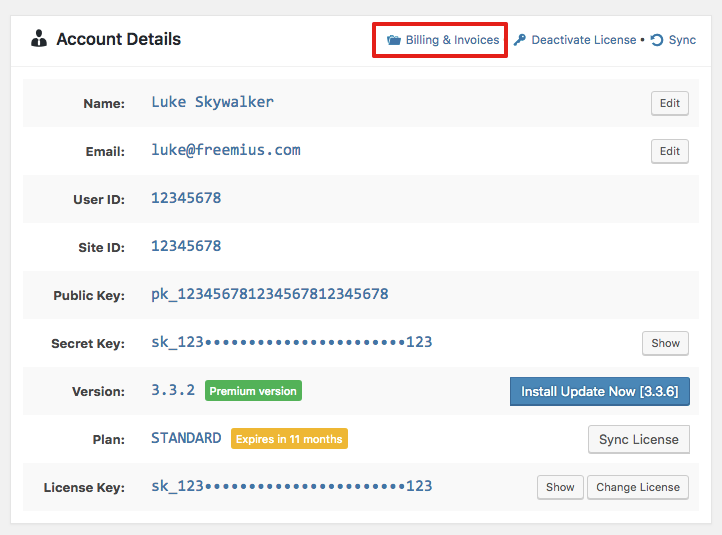Screen dimensions: 722x535
Task: Click the person icon beside Account Details
Action: pyautogui.click(x=39, y=40)
